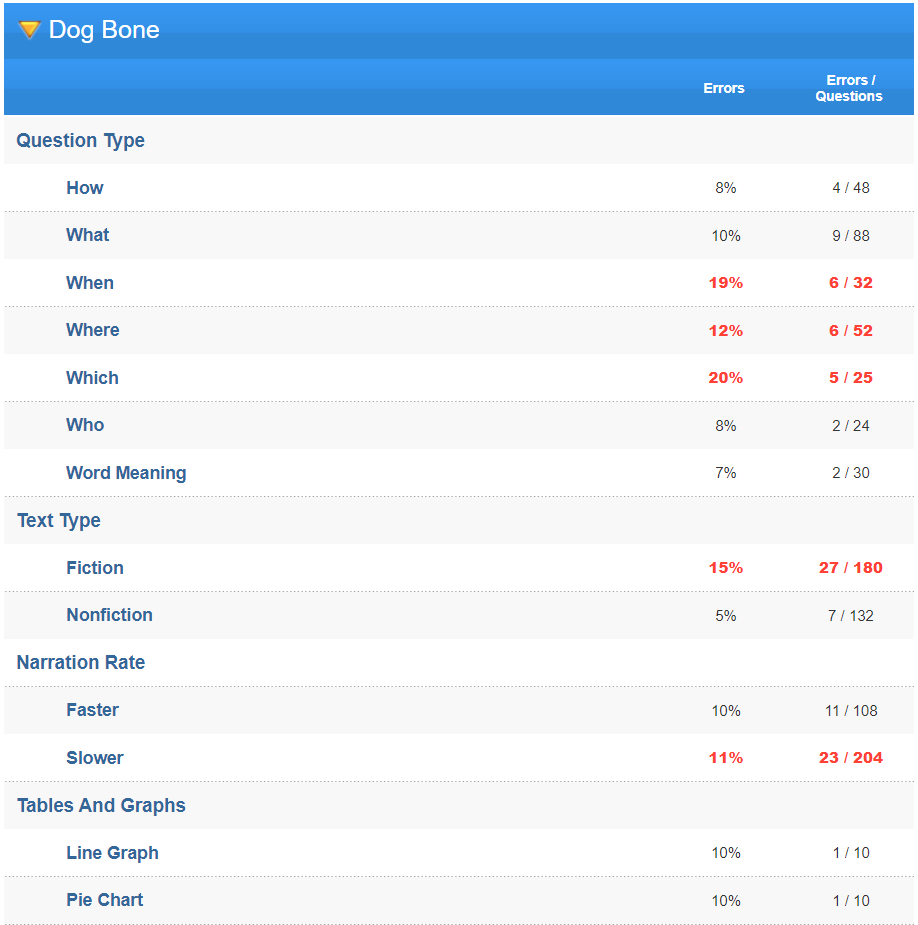Image resolution: width=918 pixels, height=925 pixels.
Task: Select the How question type row
Action: coord(85,188)
